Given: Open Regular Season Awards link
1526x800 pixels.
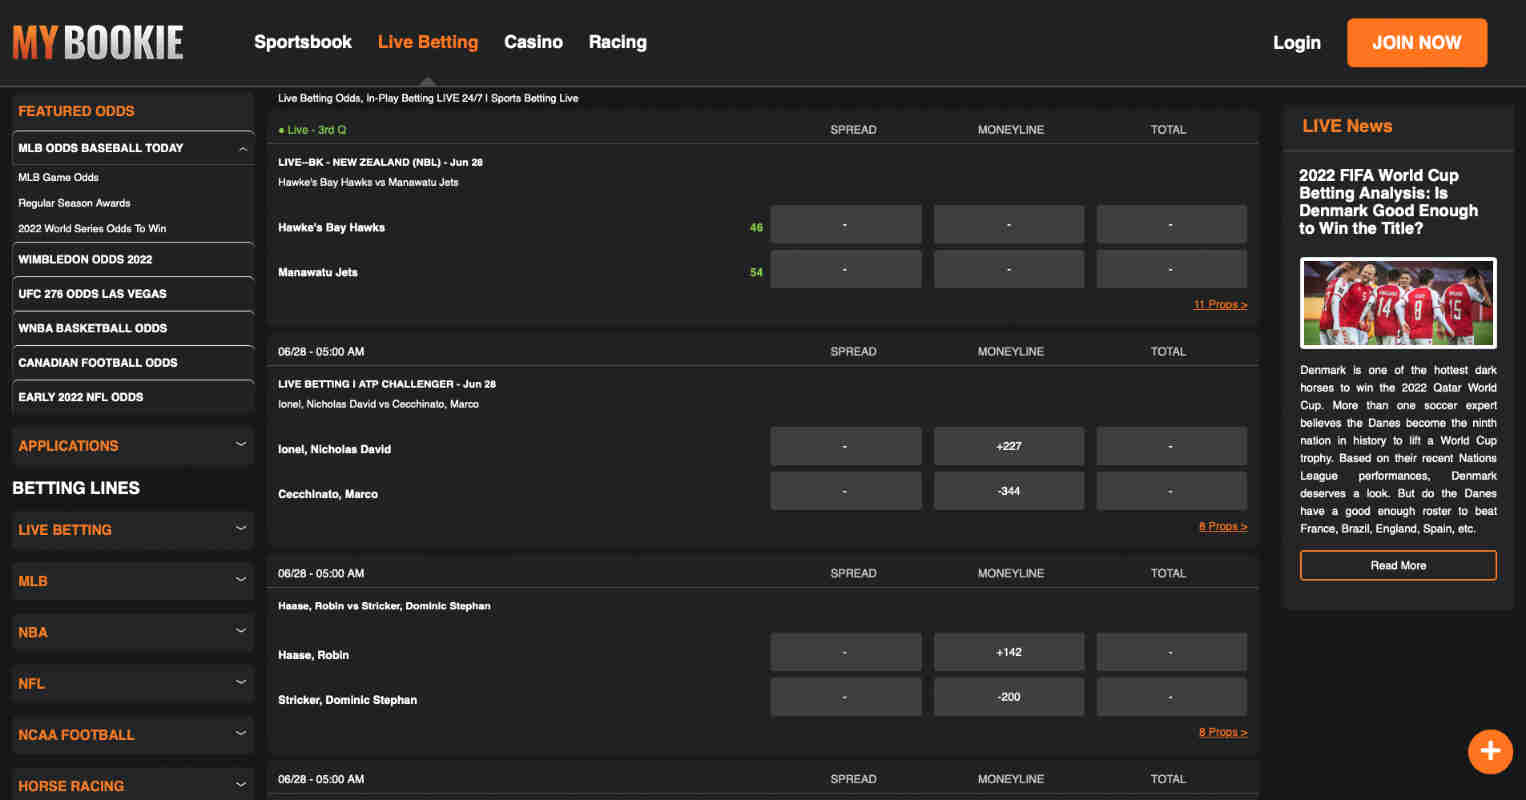Looking at the screenshot, I should [x=74, y=203].
